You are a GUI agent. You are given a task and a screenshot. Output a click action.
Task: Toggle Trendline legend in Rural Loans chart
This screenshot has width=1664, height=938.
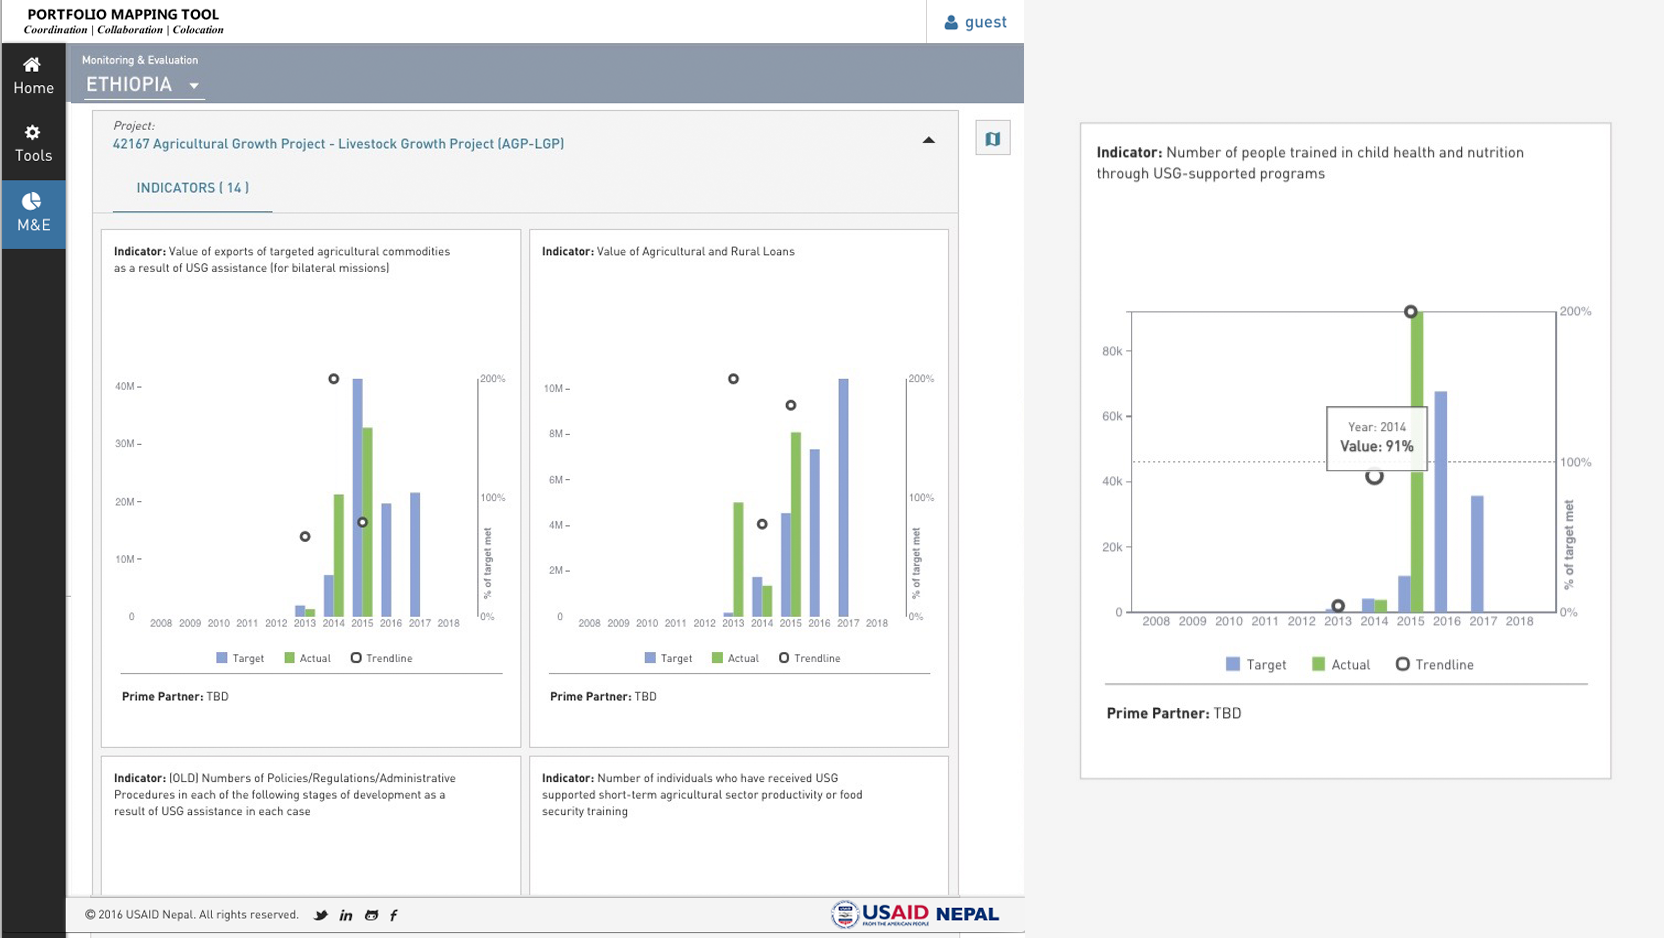pos(809,658)
